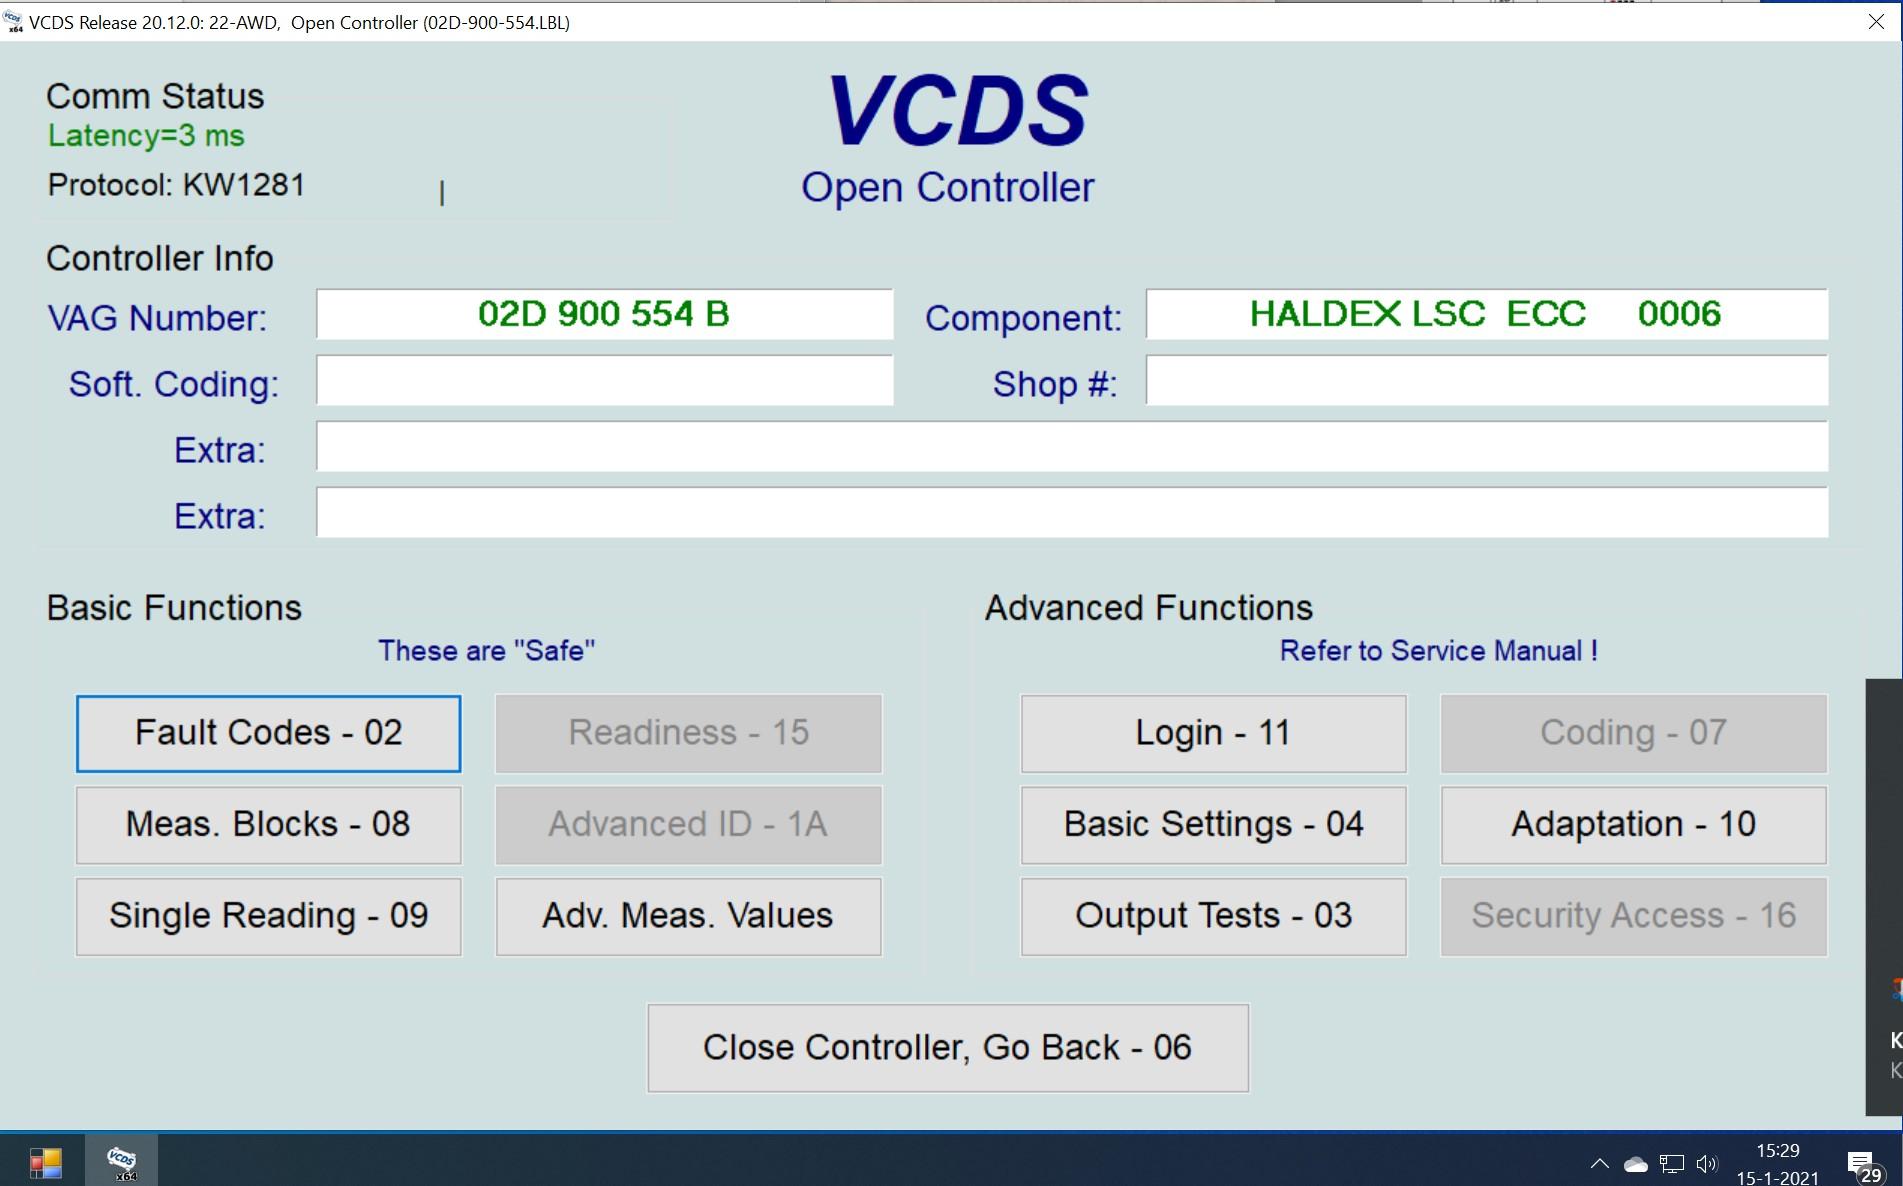This screenshot has height=1186, width=1903.
Task: Click the Component field
Action: pyautogui.click(x=1486, y=314)
